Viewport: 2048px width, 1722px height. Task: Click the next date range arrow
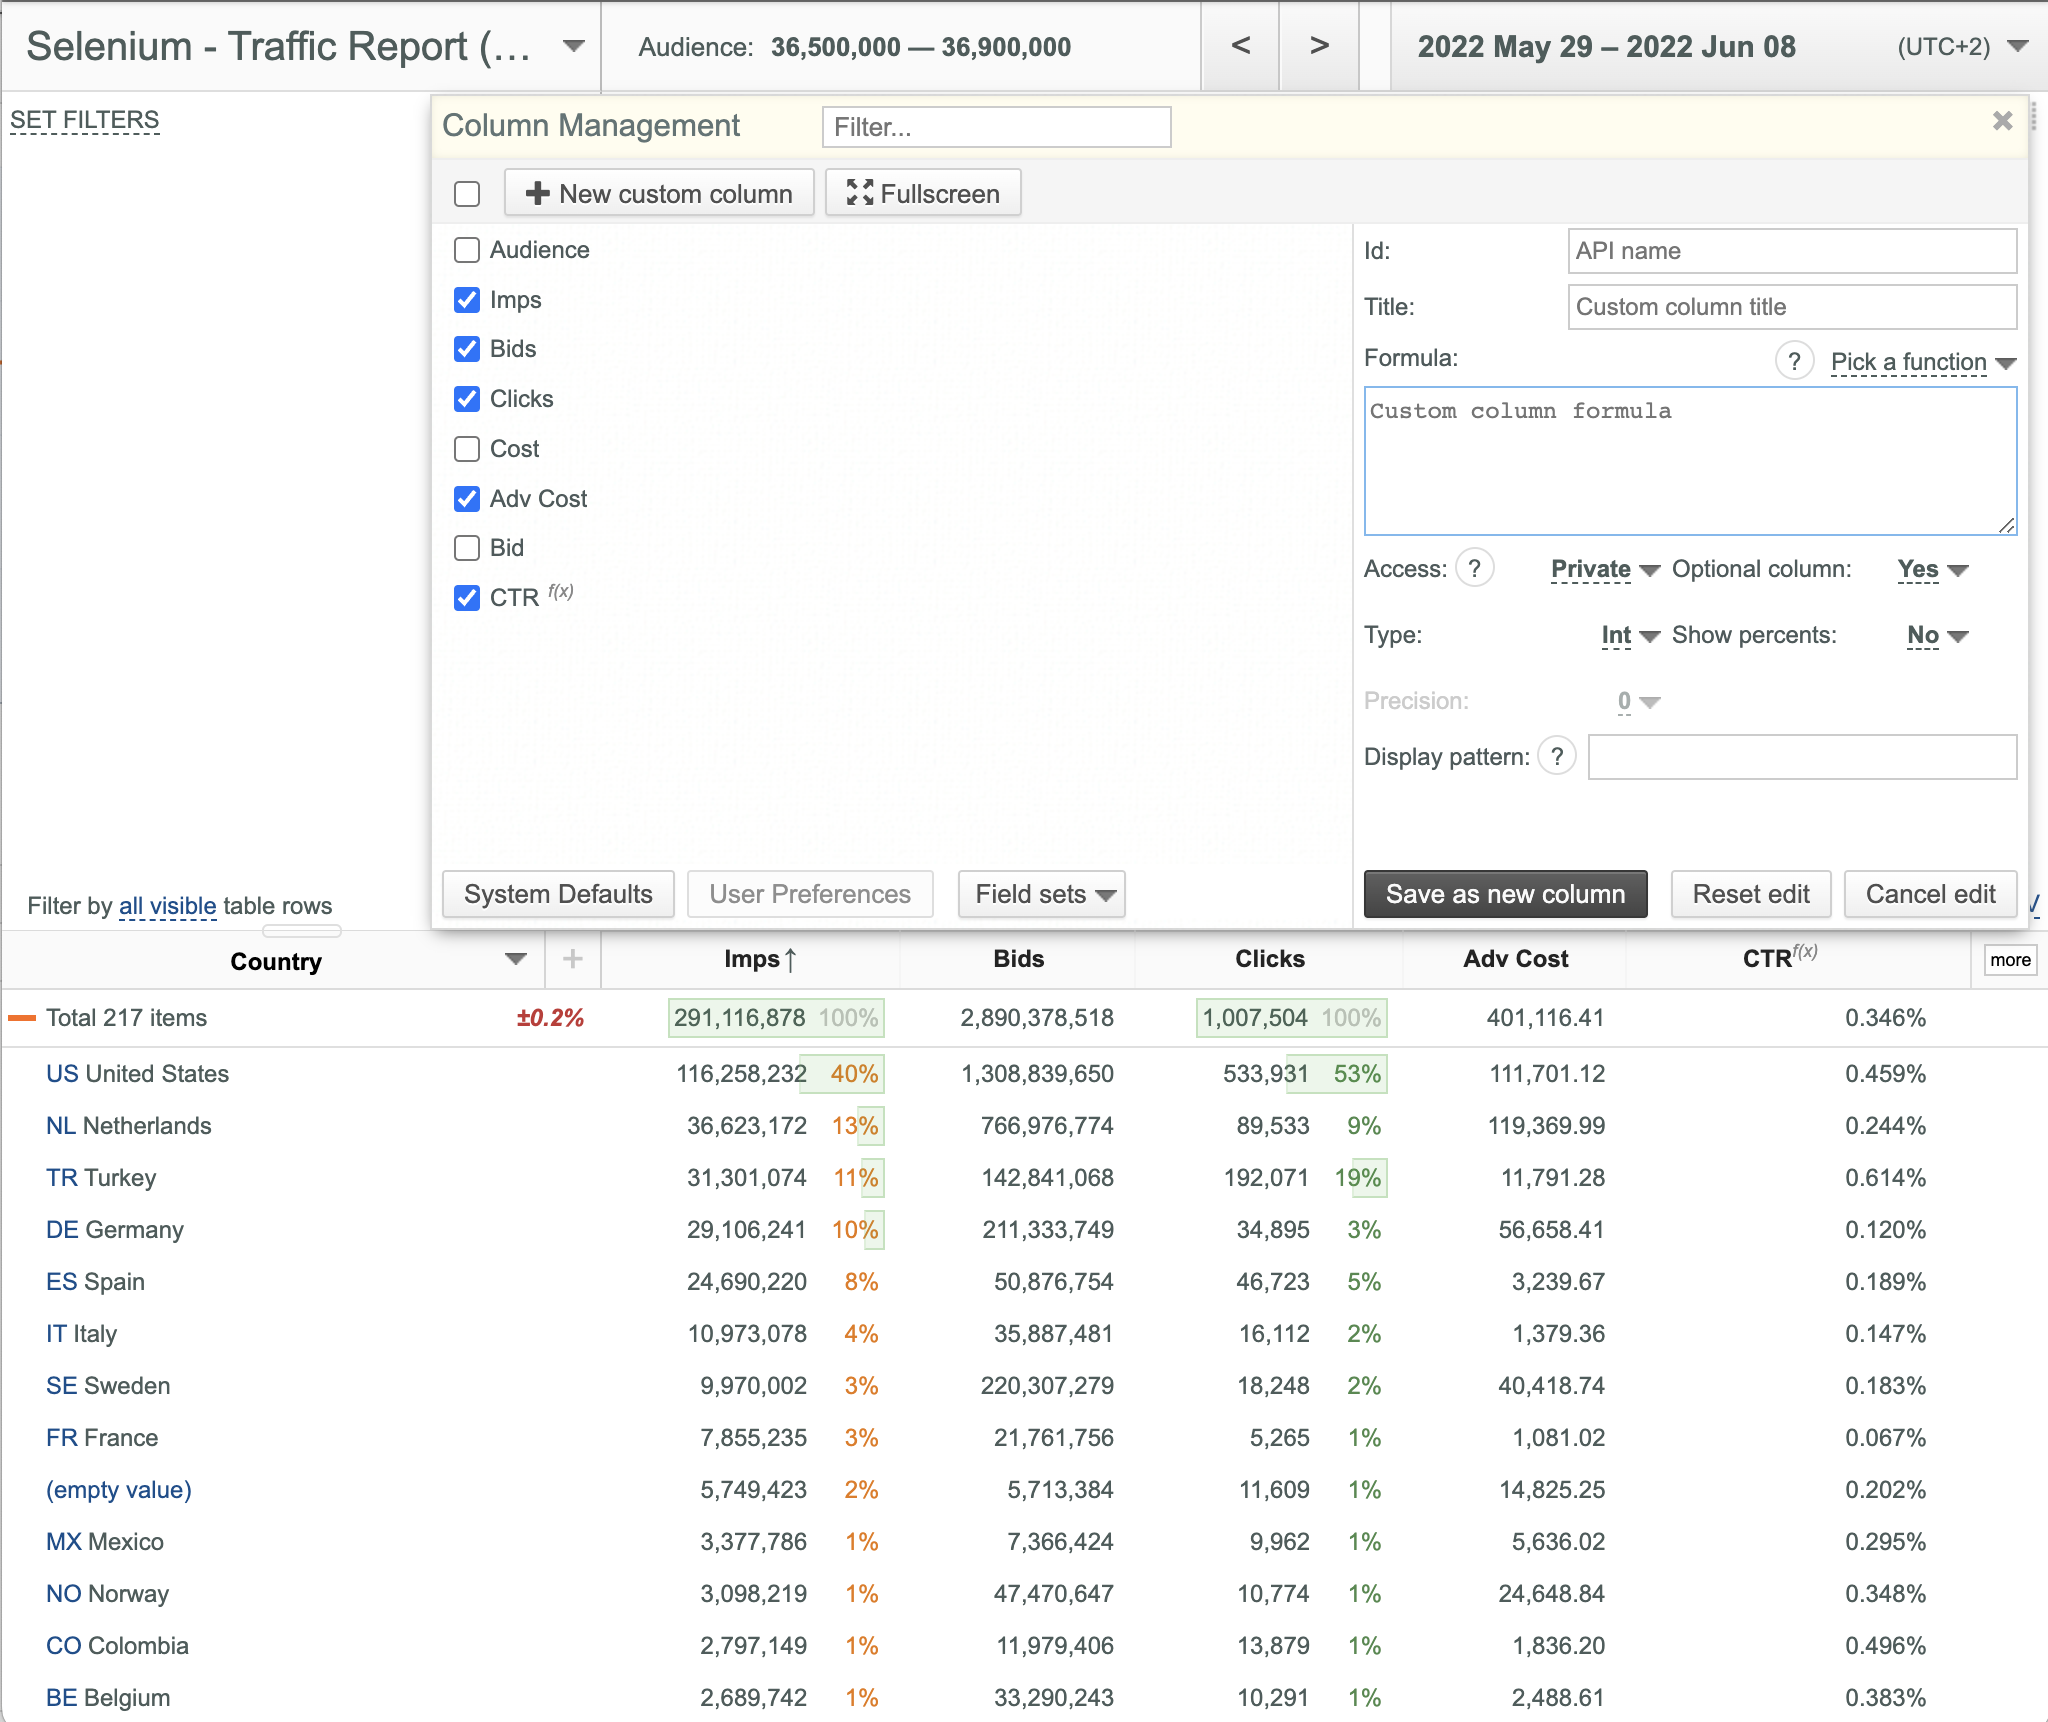(1319, 46)
